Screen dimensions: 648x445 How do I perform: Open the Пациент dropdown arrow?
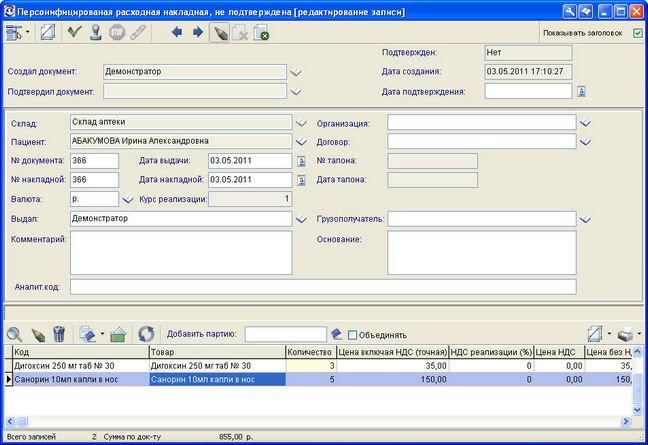pyautogui.click(x=301, y=142)
